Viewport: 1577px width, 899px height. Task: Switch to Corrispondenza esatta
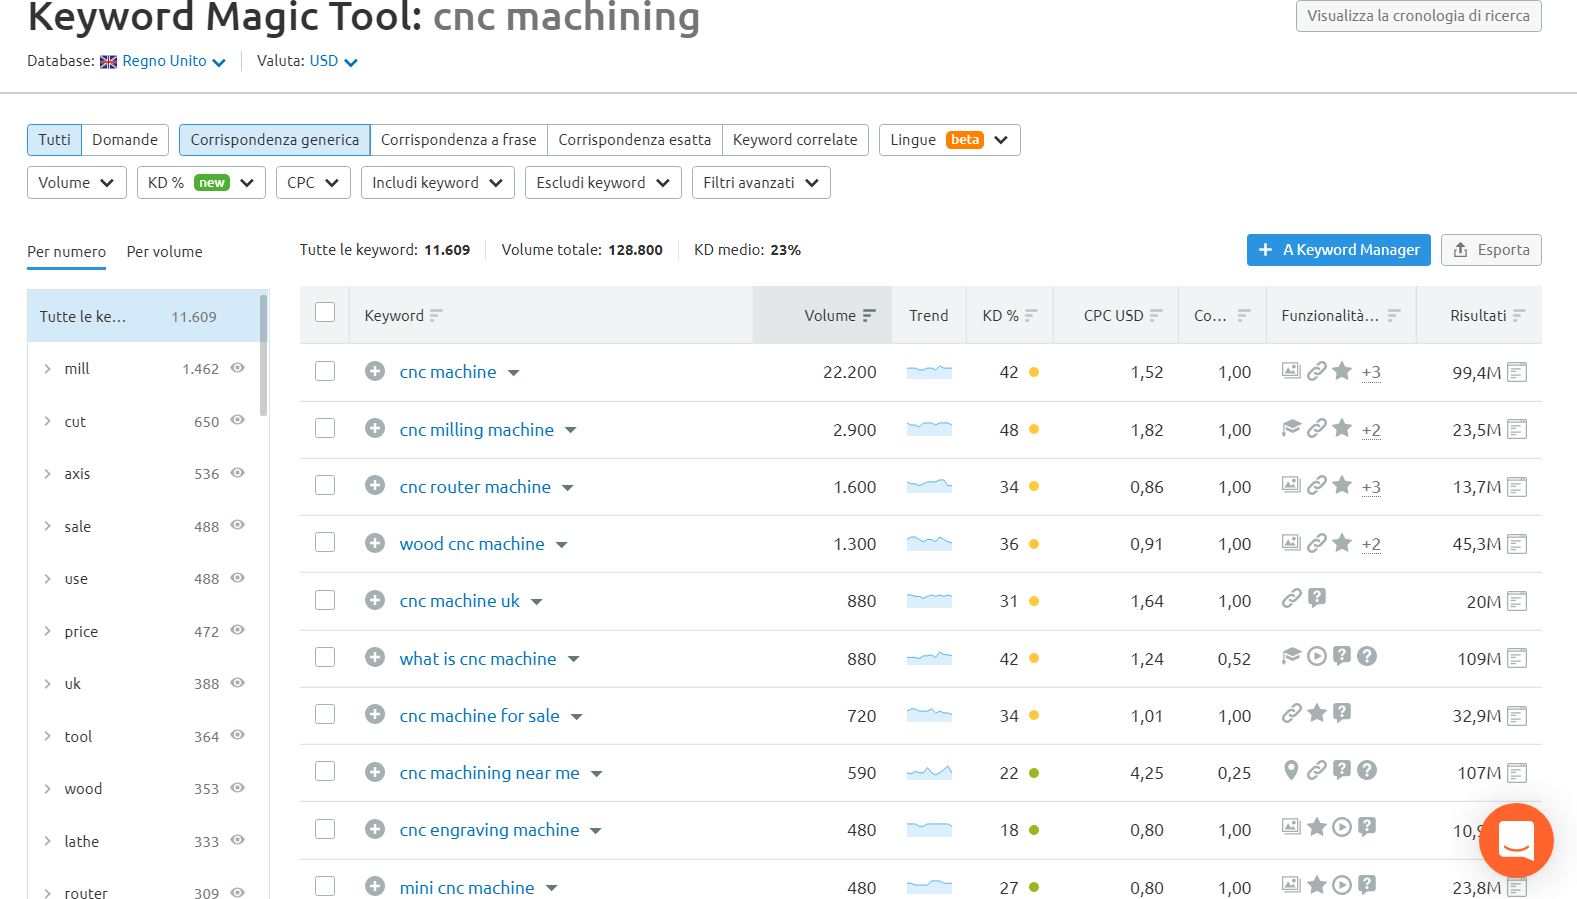[x=635, y=140]
